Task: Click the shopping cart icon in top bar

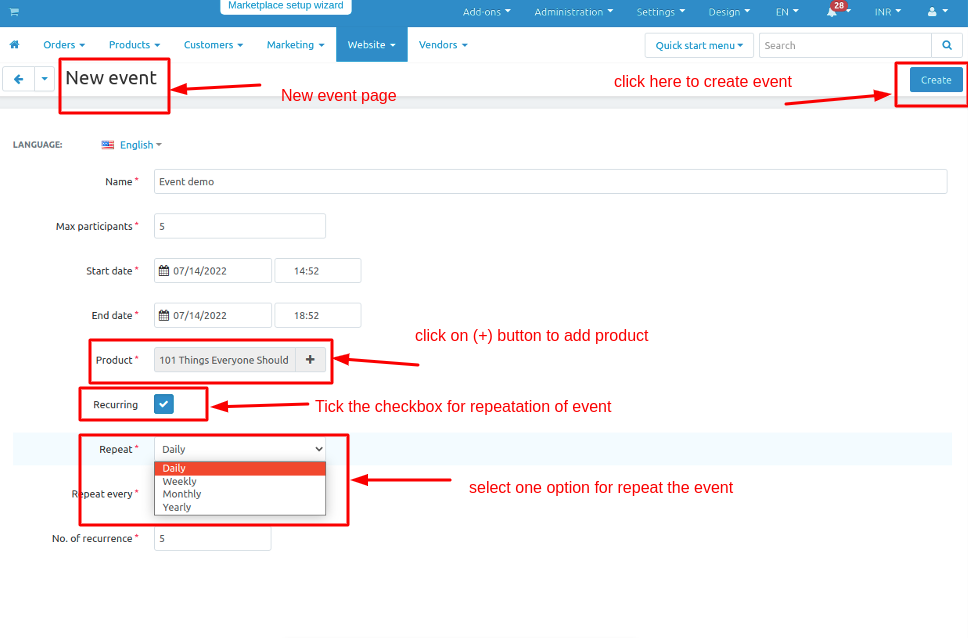Action: pyautogui.click(x=14, y=12)
